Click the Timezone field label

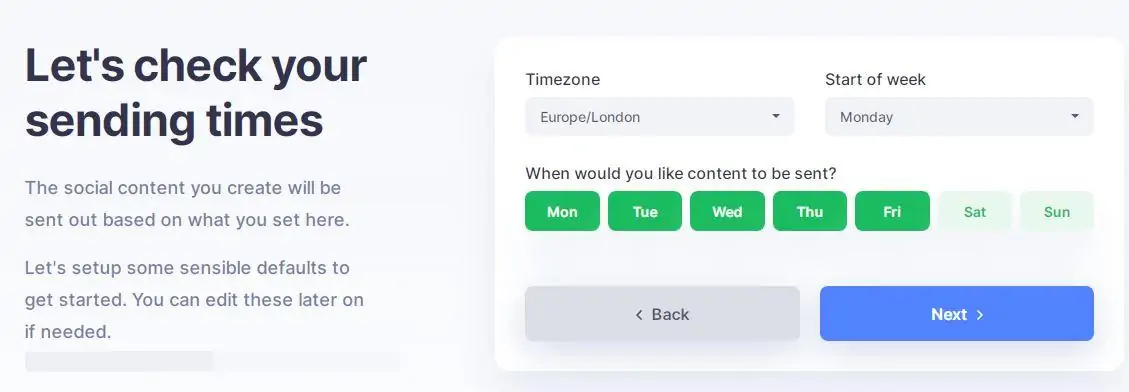[562, 79]
